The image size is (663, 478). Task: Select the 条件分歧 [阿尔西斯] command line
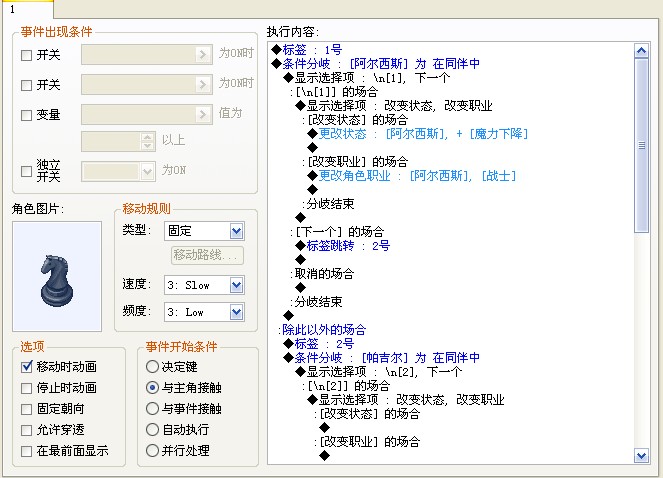(376, 64)
